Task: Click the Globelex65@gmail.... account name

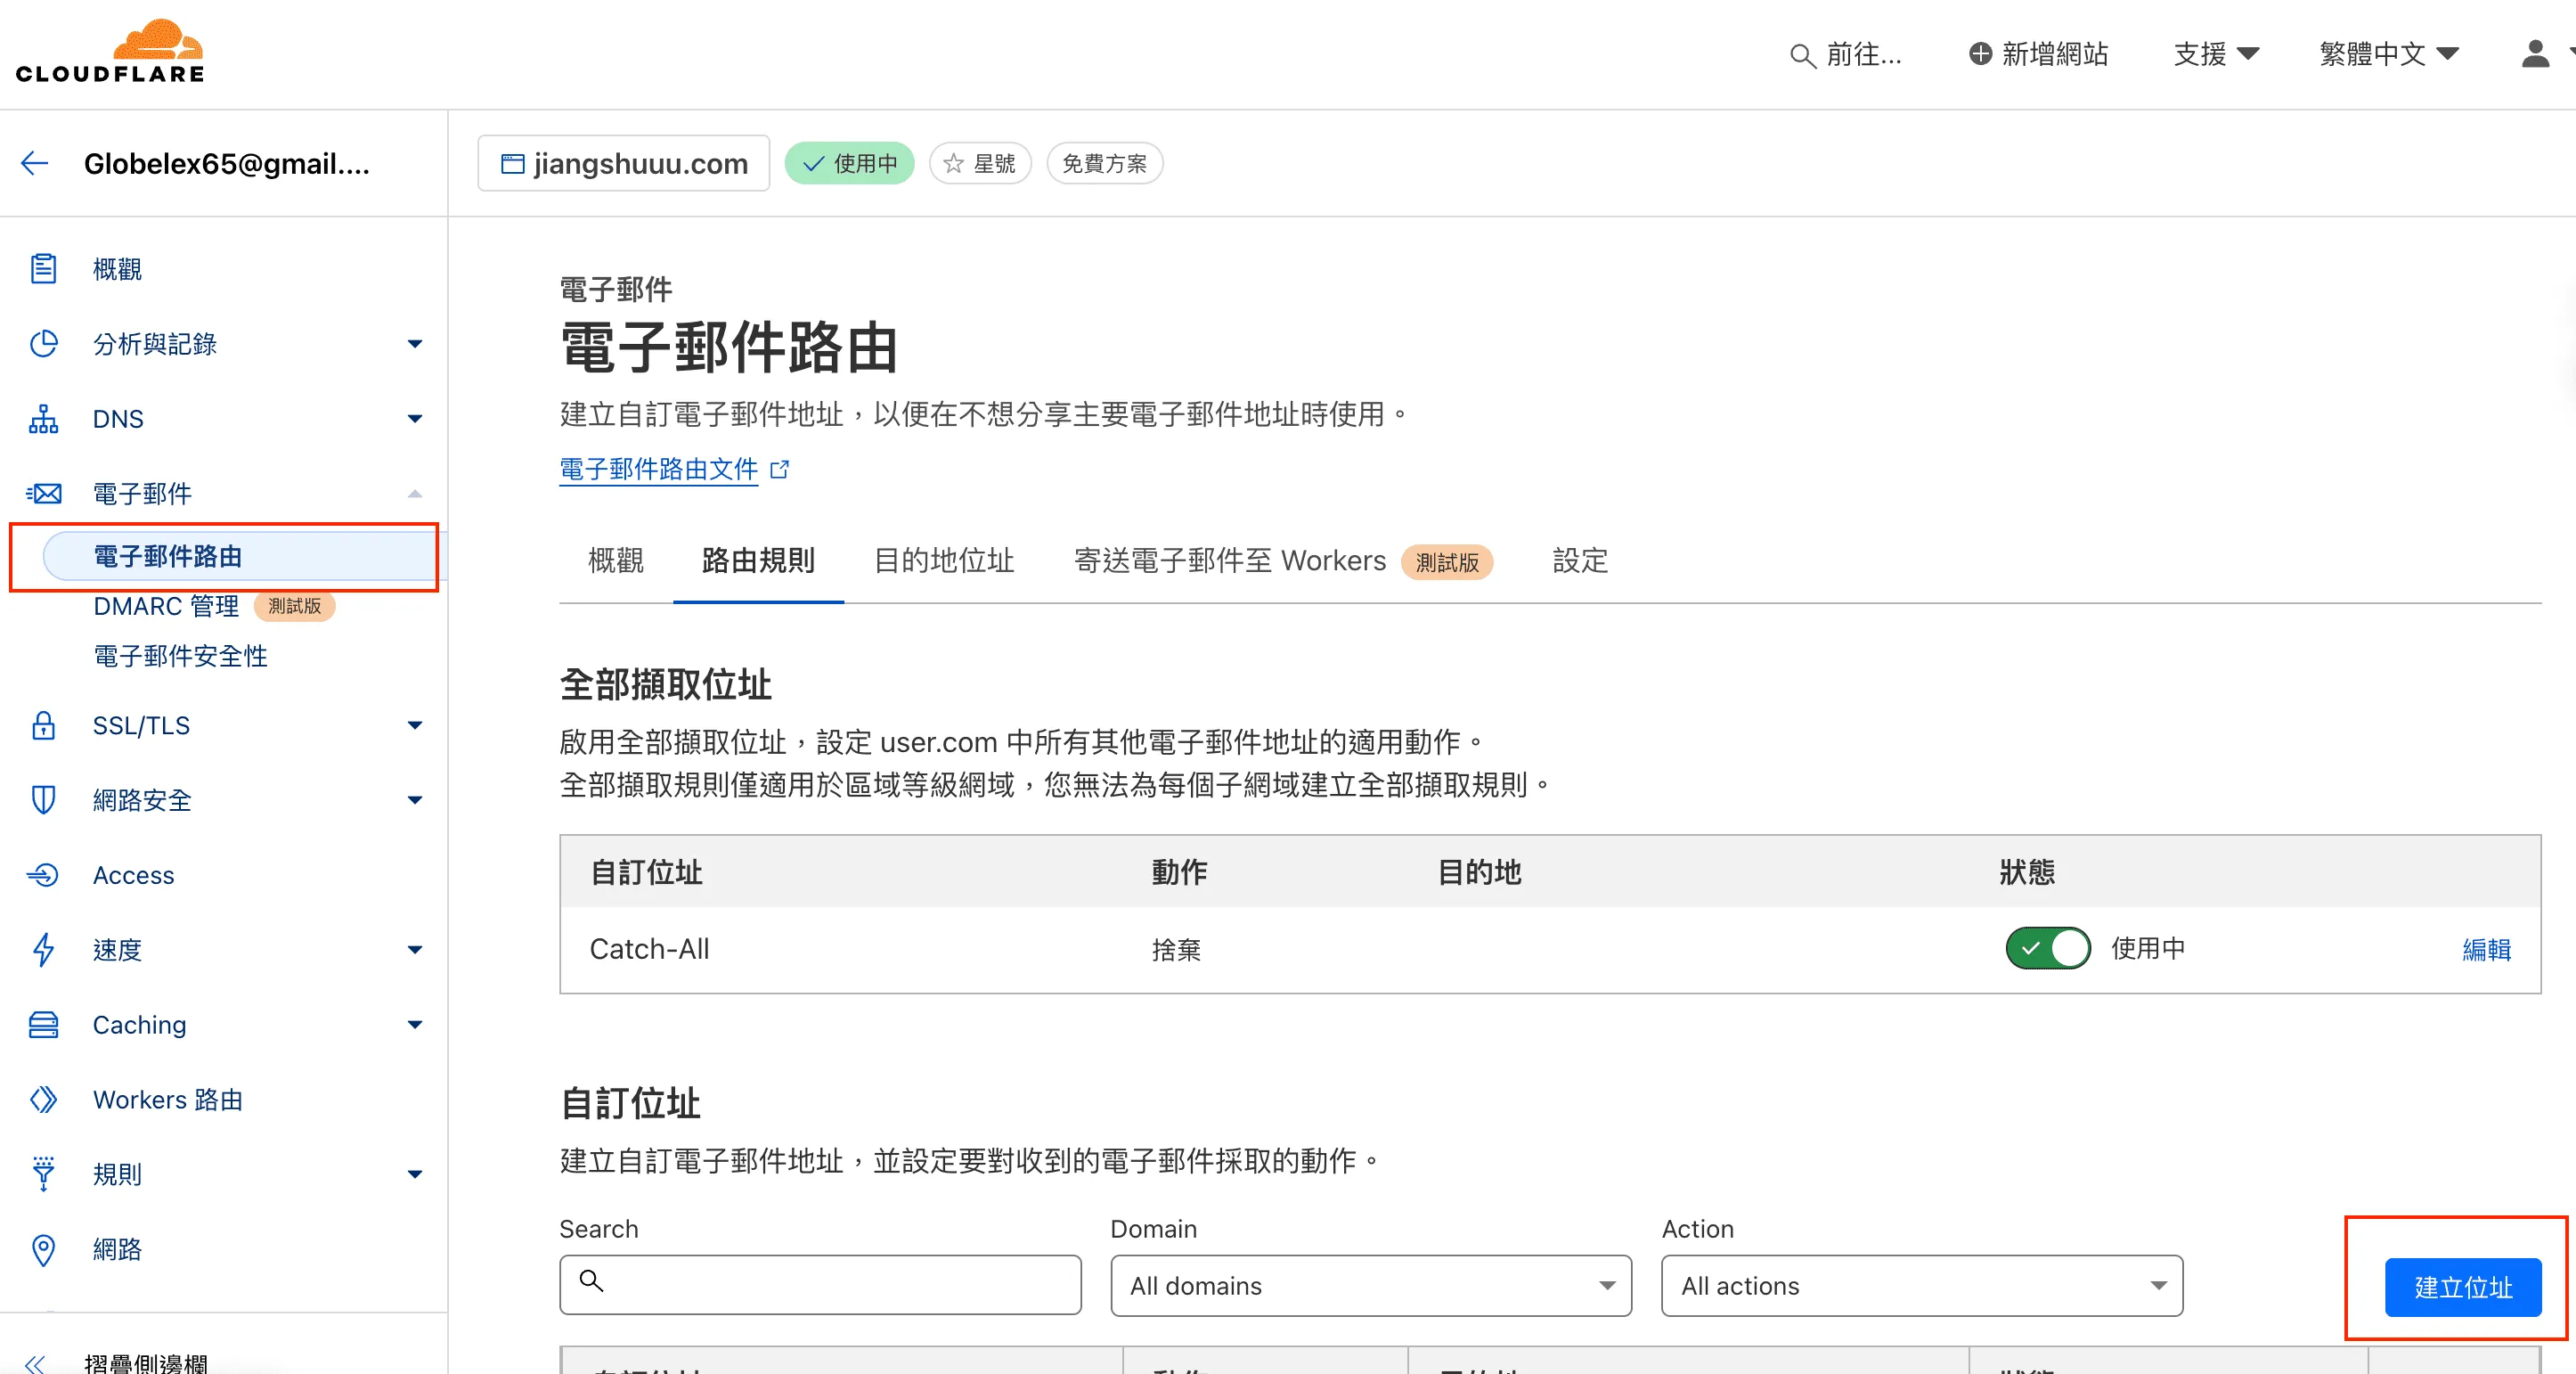Action: point(227,163)
